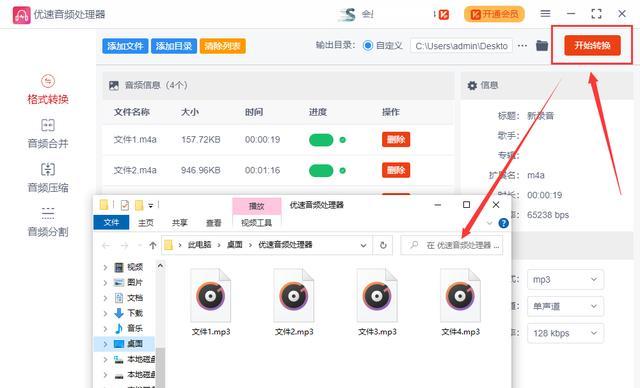Click the navigation pane scroll-up arrow
Viewport: 640px width, 388px height.
point(160,266)
